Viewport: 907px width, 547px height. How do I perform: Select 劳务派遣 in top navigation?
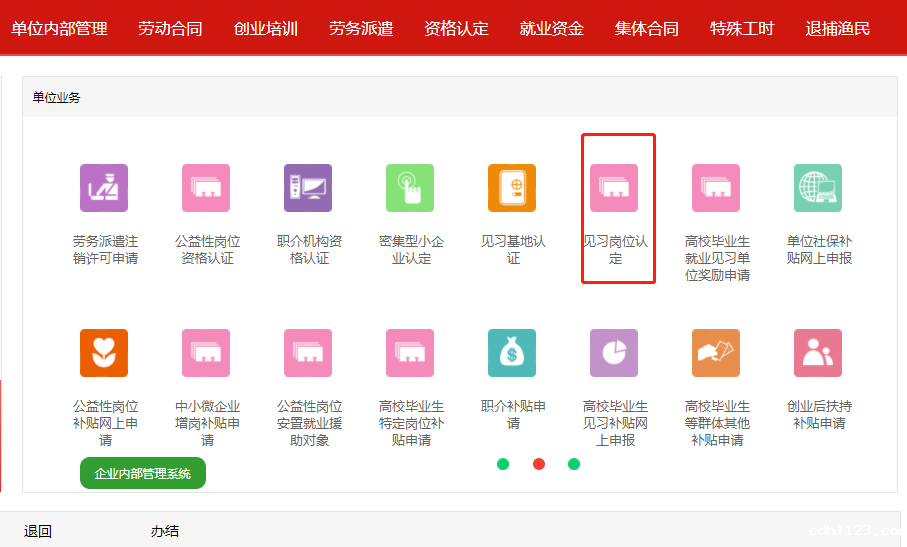361,28
